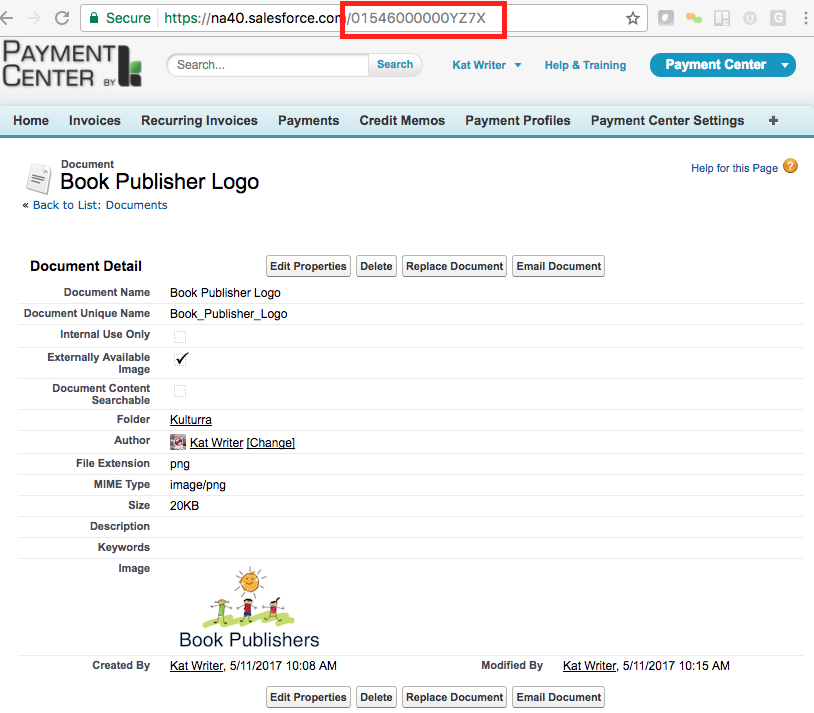Screen dimensions: 814x713
Task: Click the green Secure padlock icon
Action: [x=94, y=18]
